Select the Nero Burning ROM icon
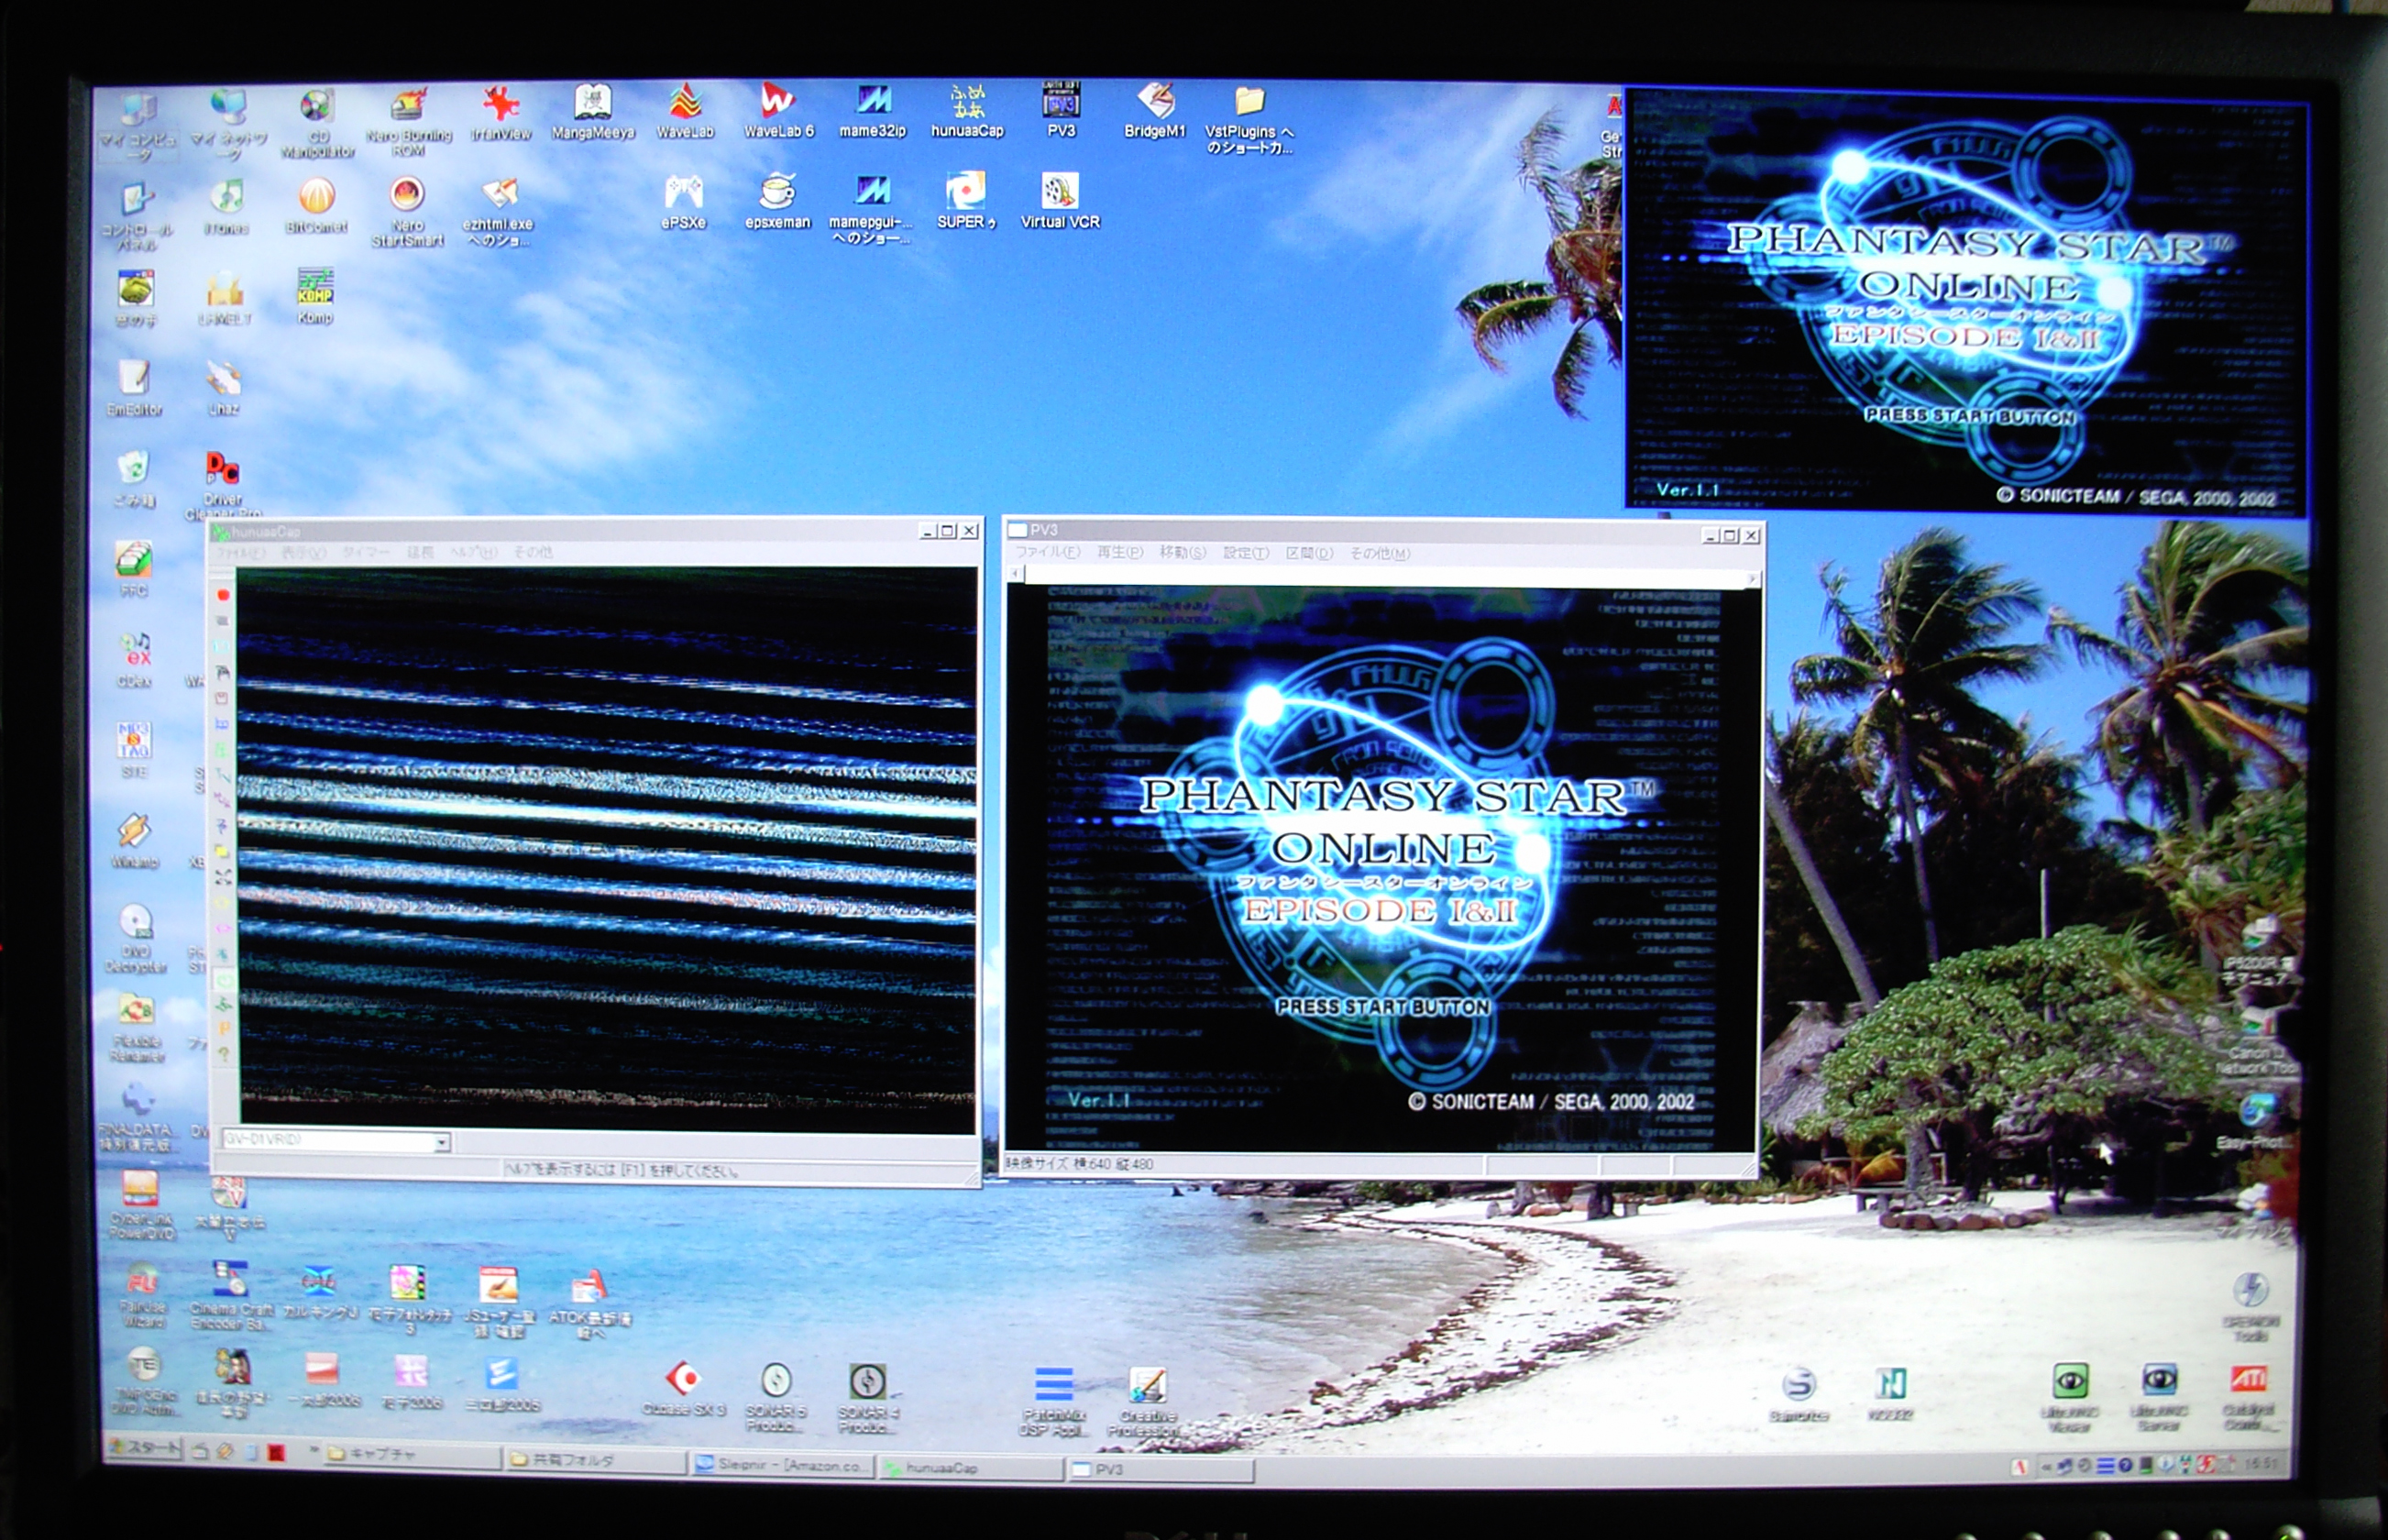 pyautogui.click(x=408, y=123)
